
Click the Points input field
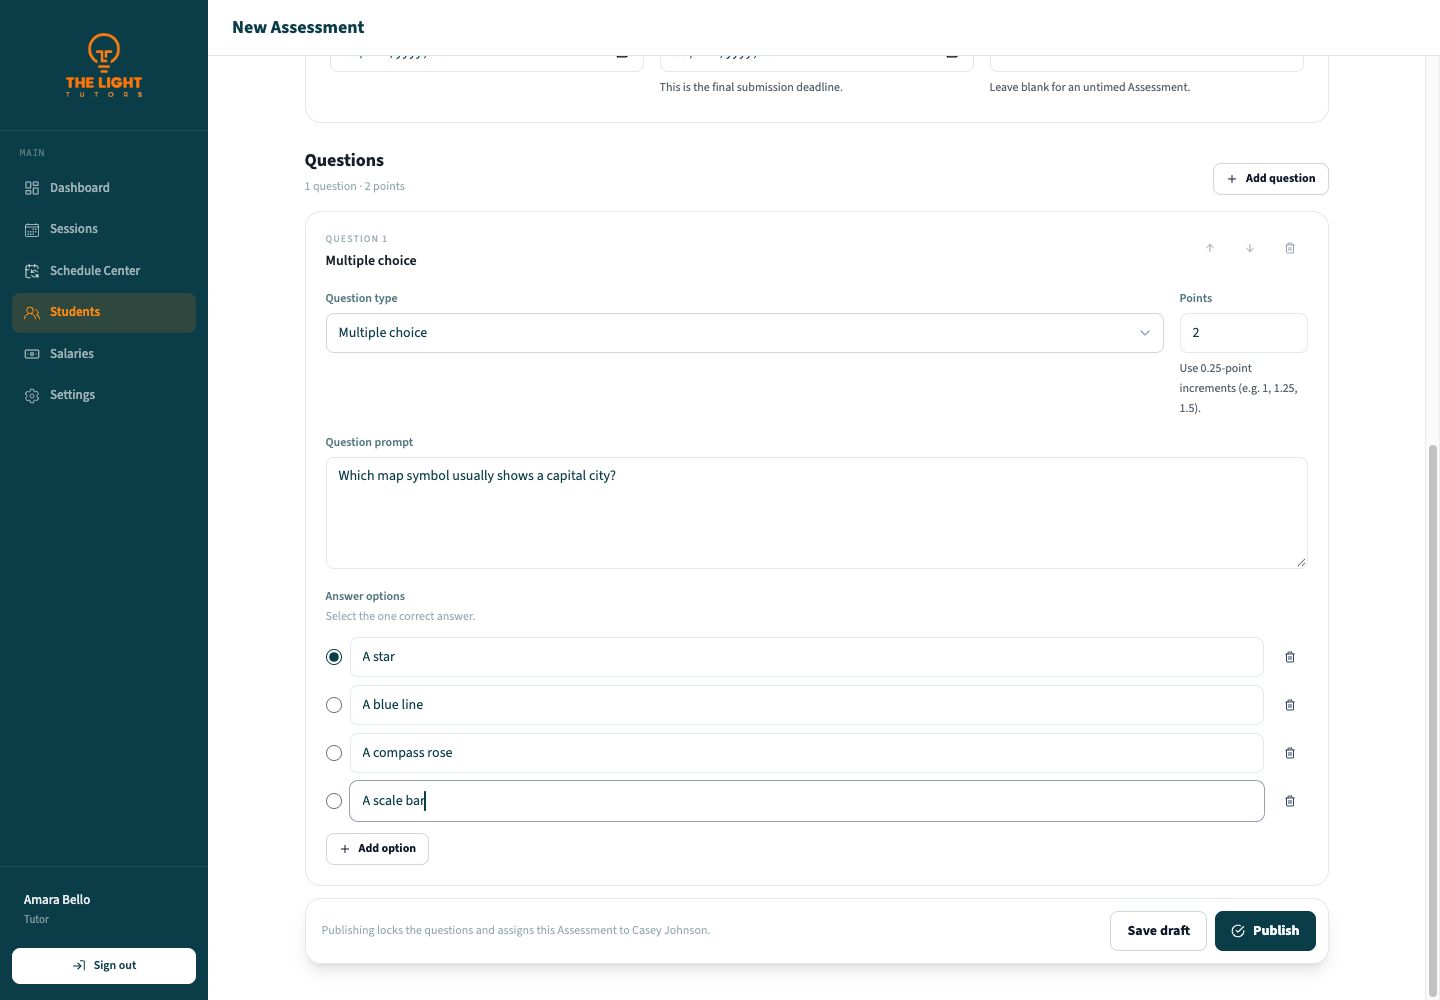tap(1243, 333)
